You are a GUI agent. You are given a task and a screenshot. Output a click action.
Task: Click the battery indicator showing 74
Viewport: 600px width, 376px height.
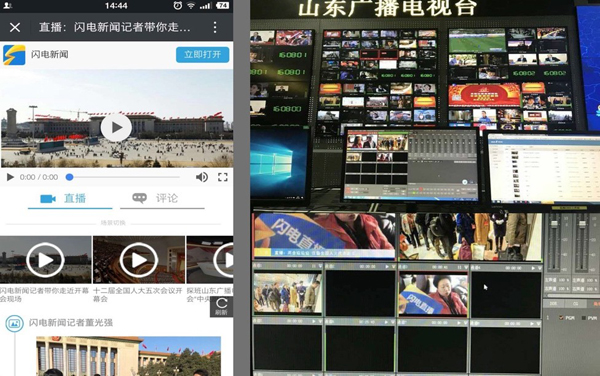pyautogui.click(x=223, y=5)
